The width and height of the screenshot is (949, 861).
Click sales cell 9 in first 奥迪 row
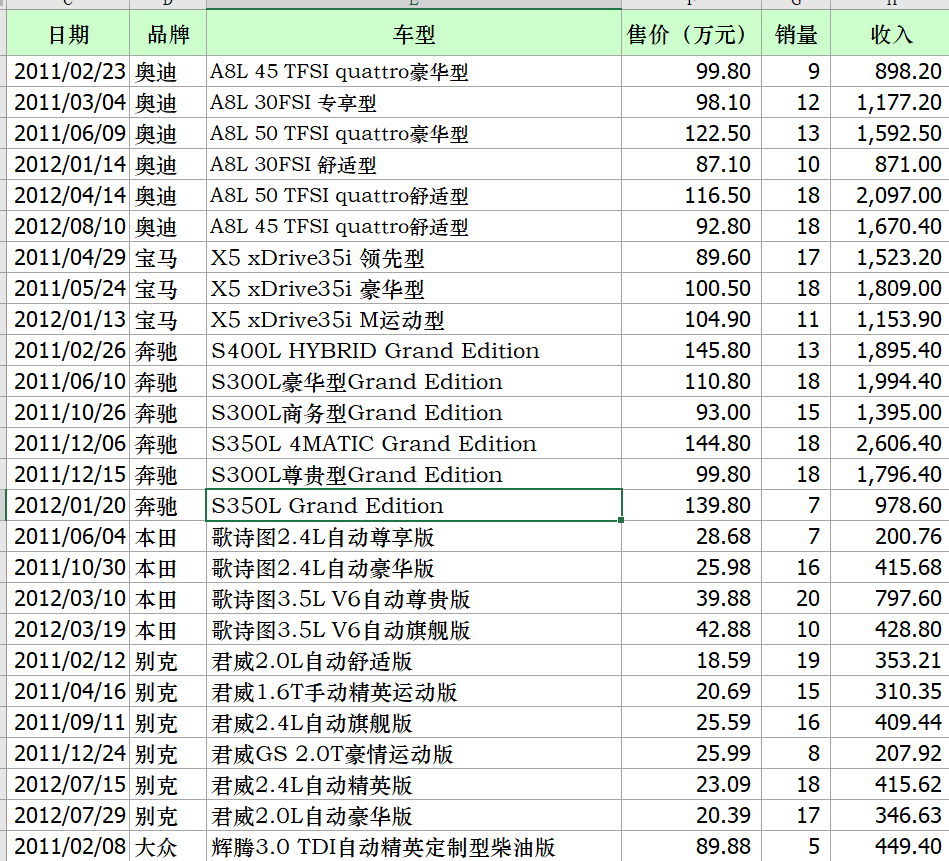click(795, 71)
